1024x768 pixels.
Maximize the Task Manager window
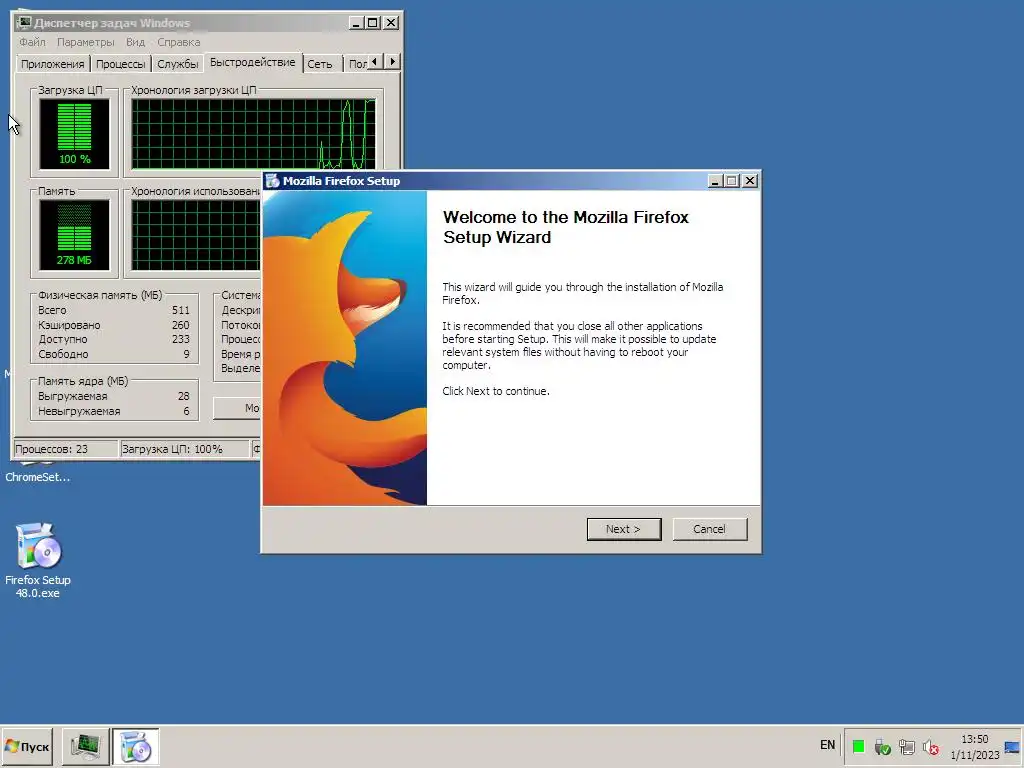(x=372, y=23)
